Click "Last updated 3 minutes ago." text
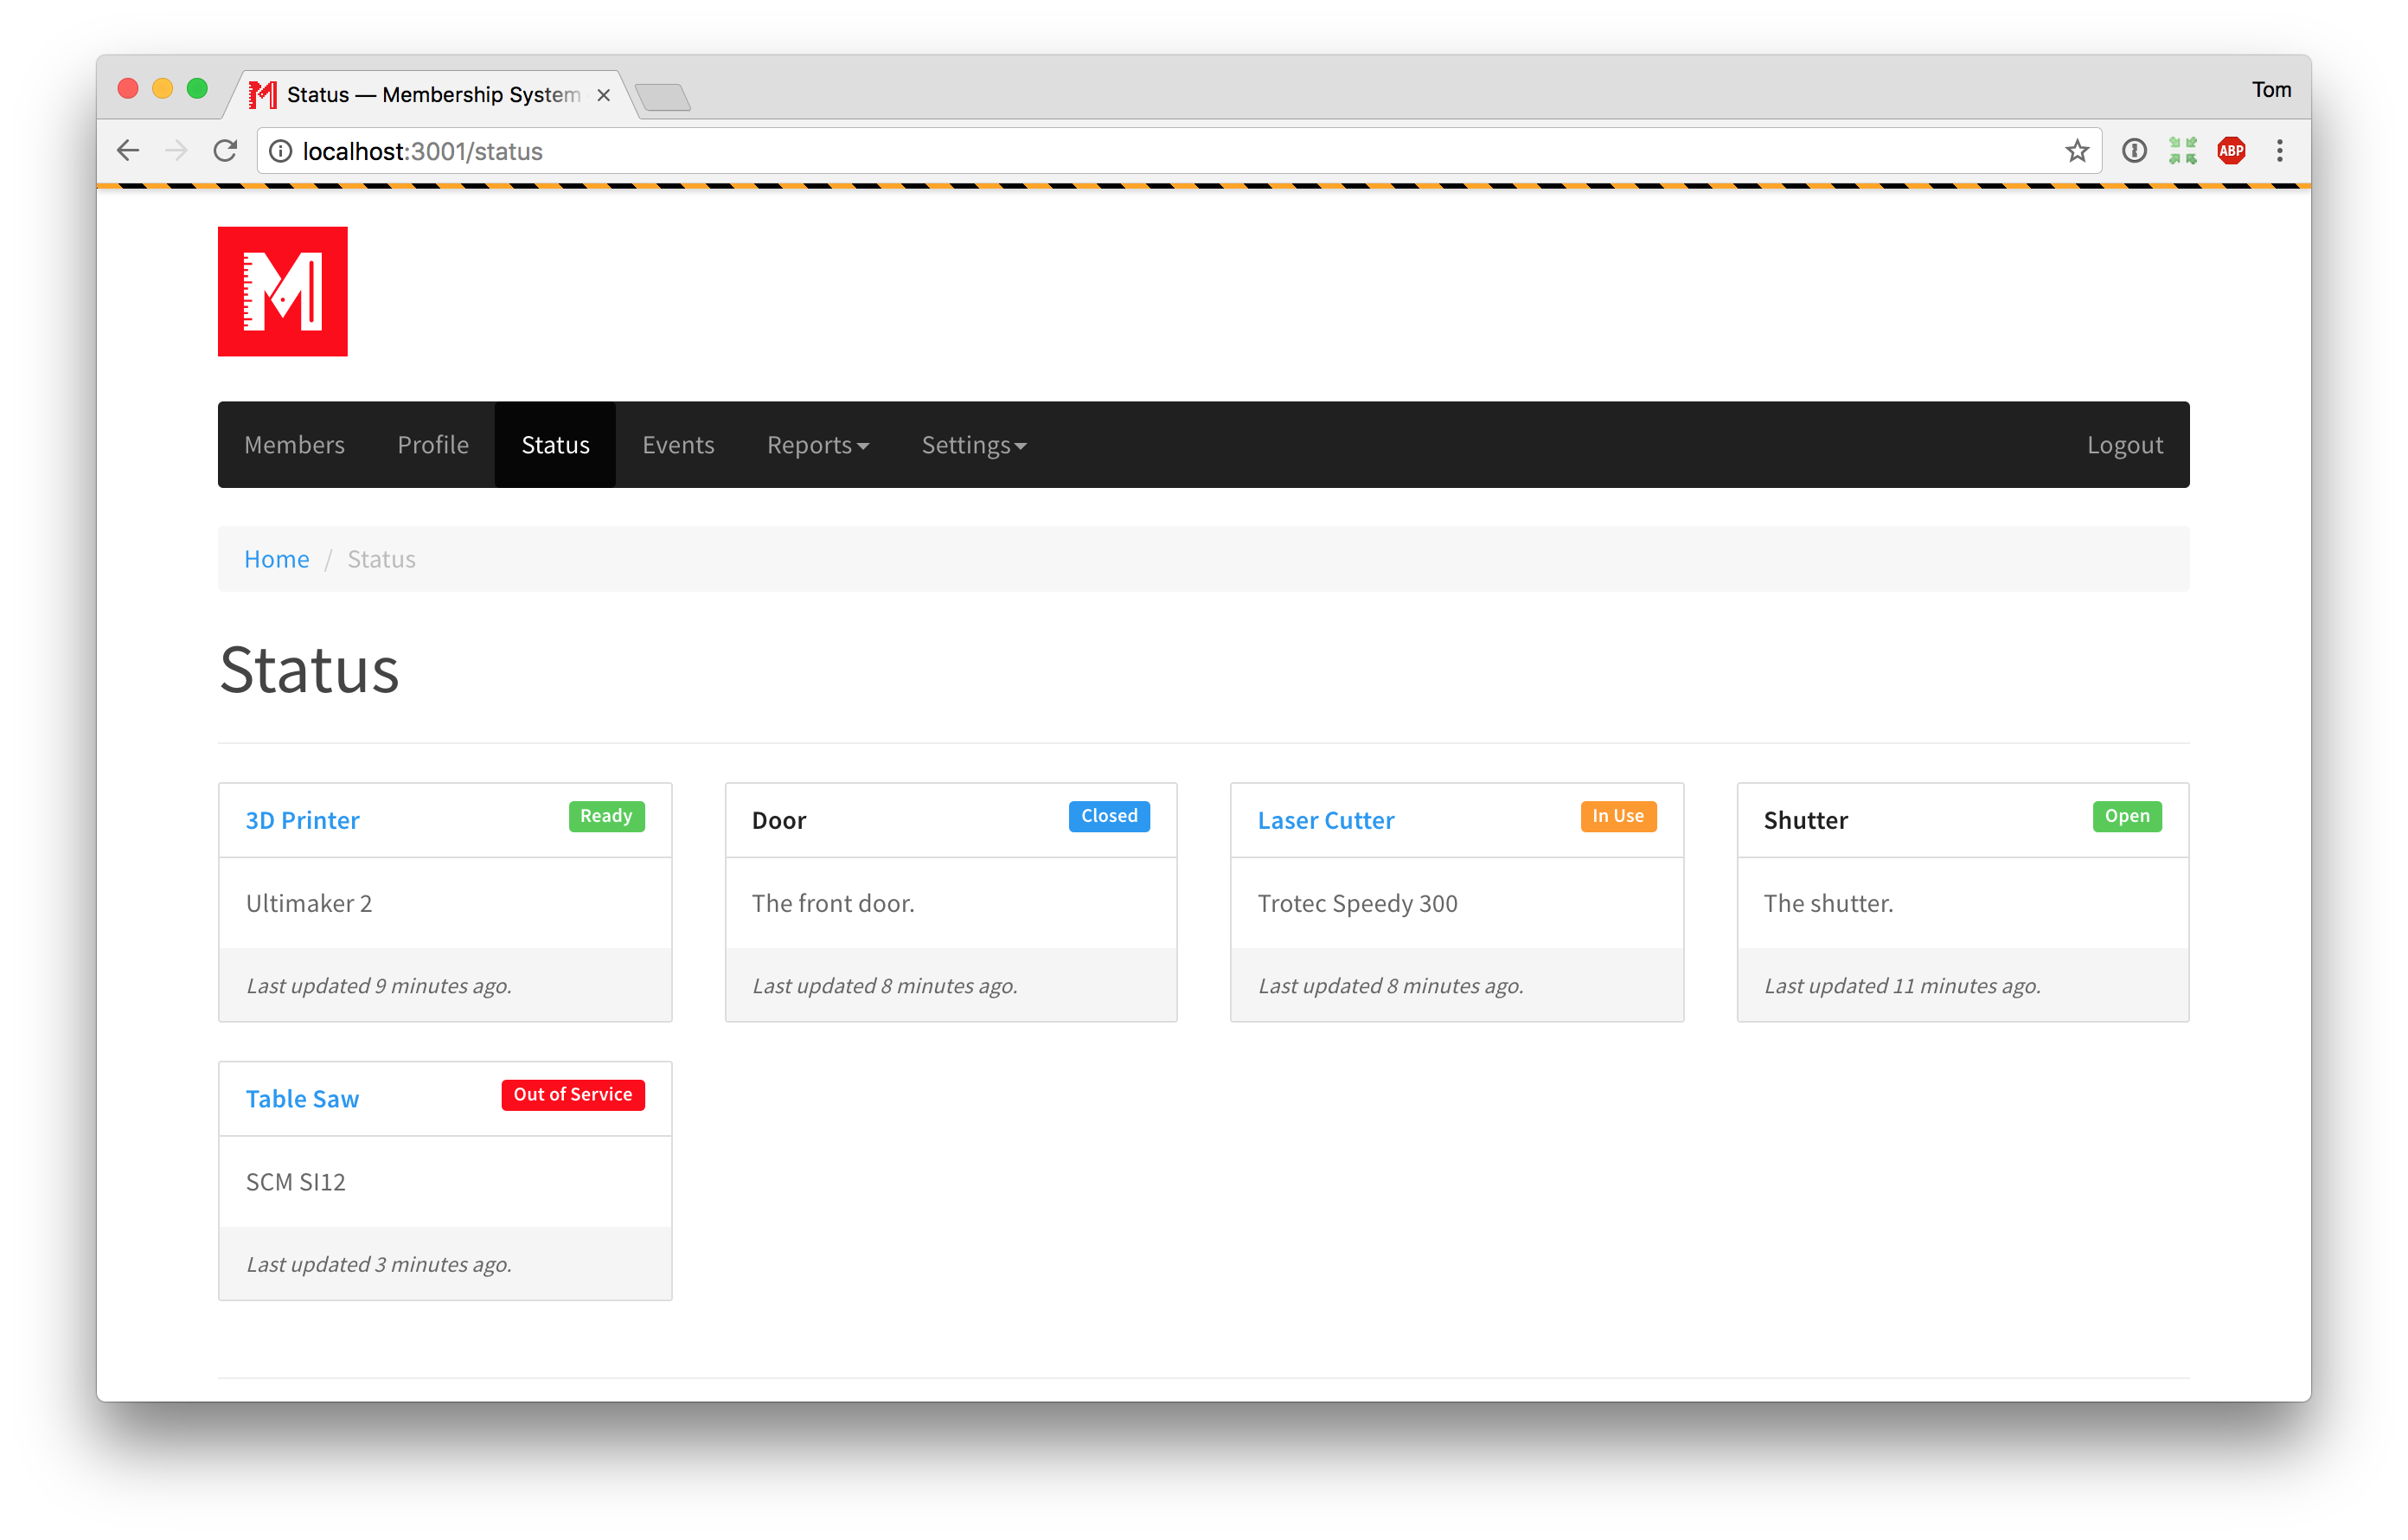Screen dimensions: 2408x1540 (379, 1265)
